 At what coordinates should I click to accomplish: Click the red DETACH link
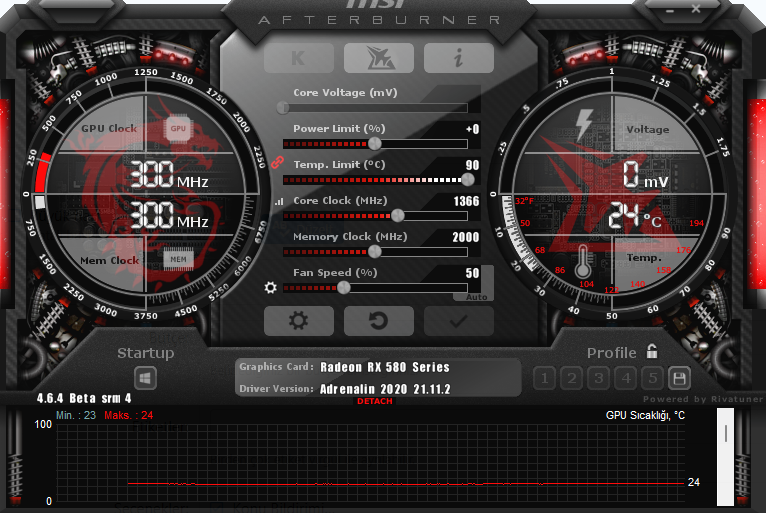[375, 401]
